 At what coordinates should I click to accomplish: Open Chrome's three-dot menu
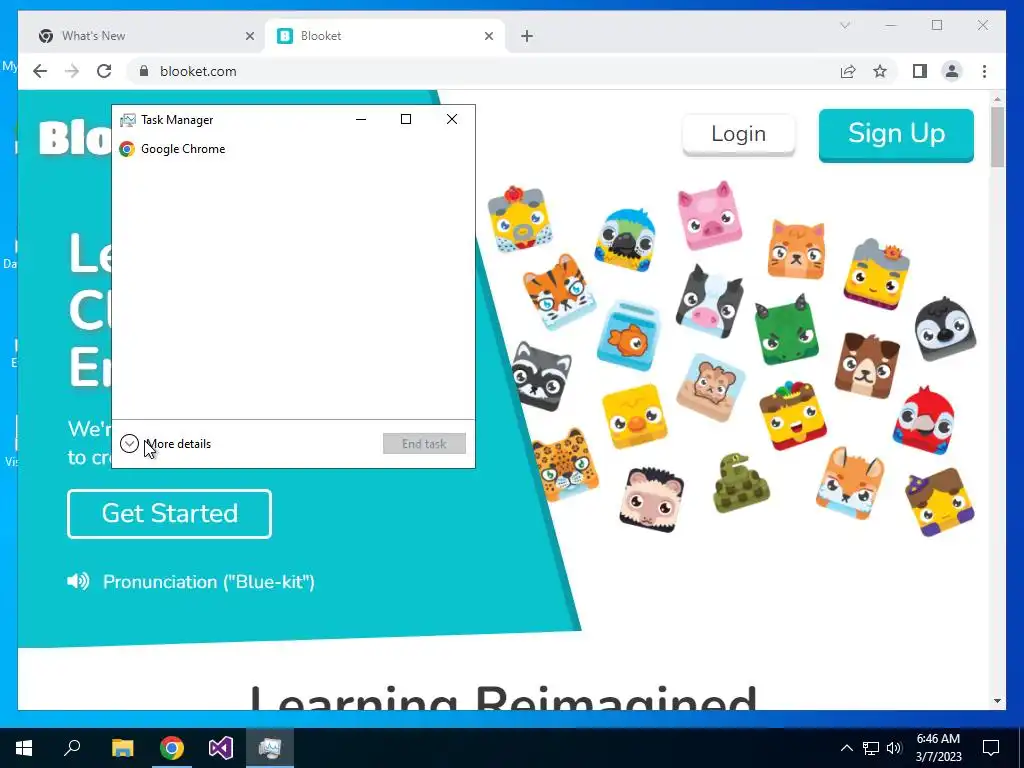click(x=984, y=71)
